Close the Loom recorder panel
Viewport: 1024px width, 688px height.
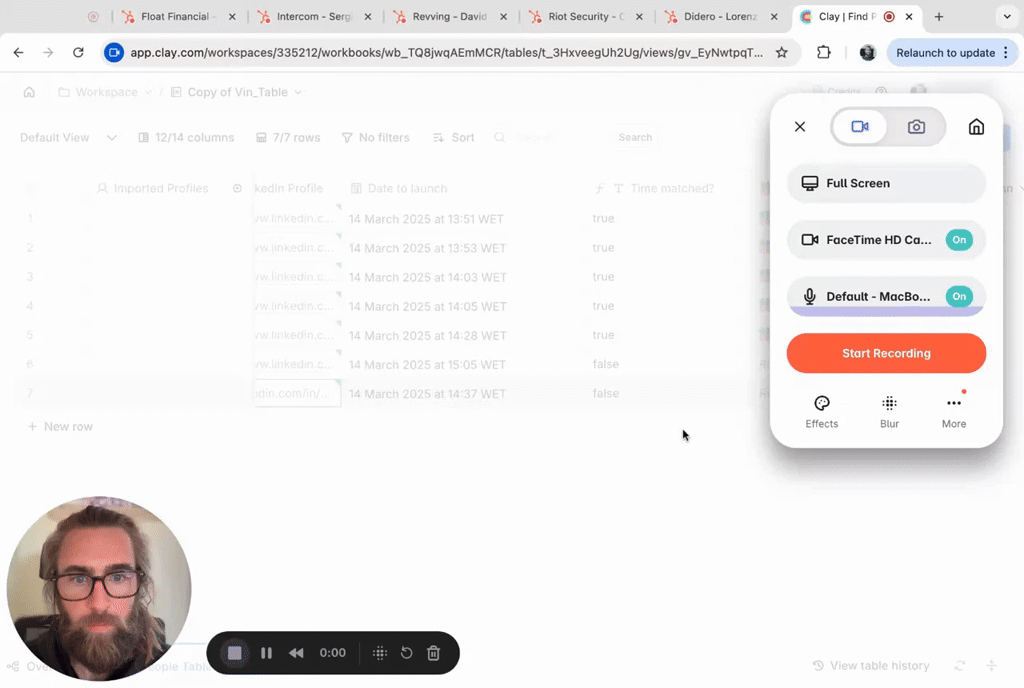800,127
